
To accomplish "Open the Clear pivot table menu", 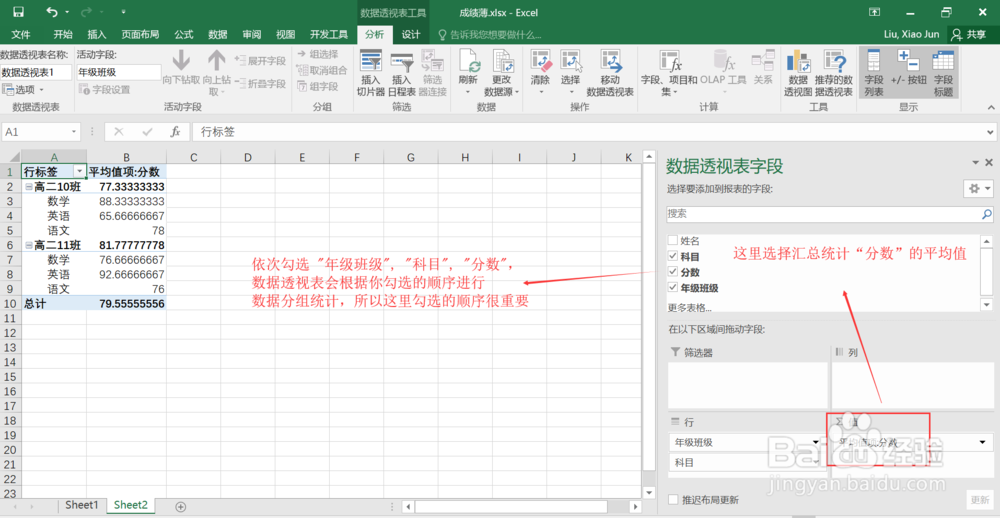I will (x=540, y=73).
